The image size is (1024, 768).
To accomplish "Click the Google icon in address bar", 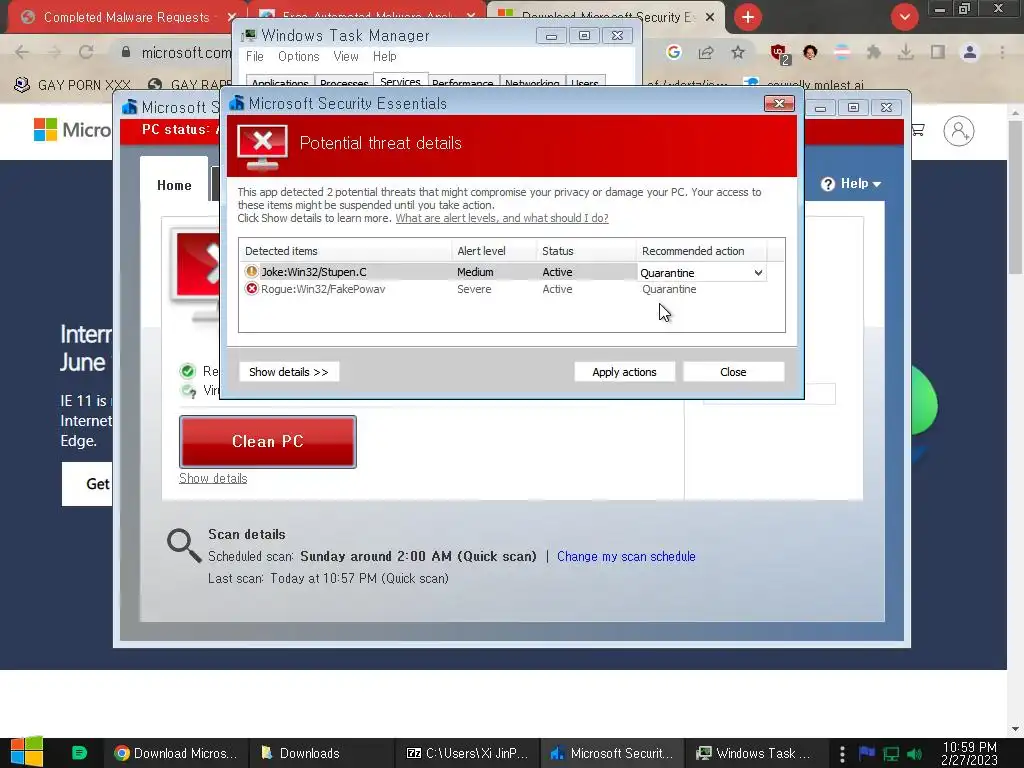I will 673,52.
